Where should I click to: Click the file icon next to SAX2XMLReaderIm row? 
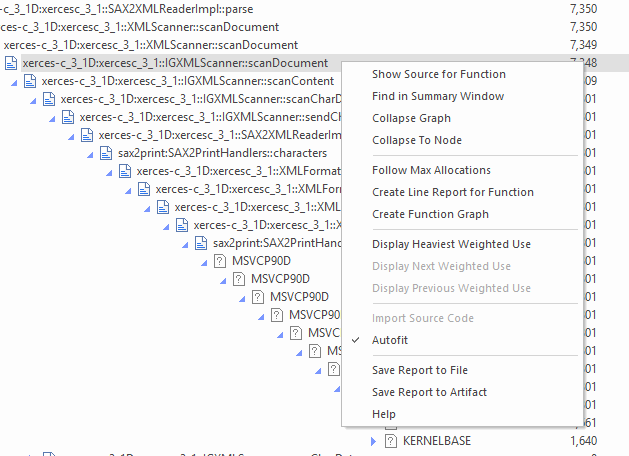pos(88,135)
